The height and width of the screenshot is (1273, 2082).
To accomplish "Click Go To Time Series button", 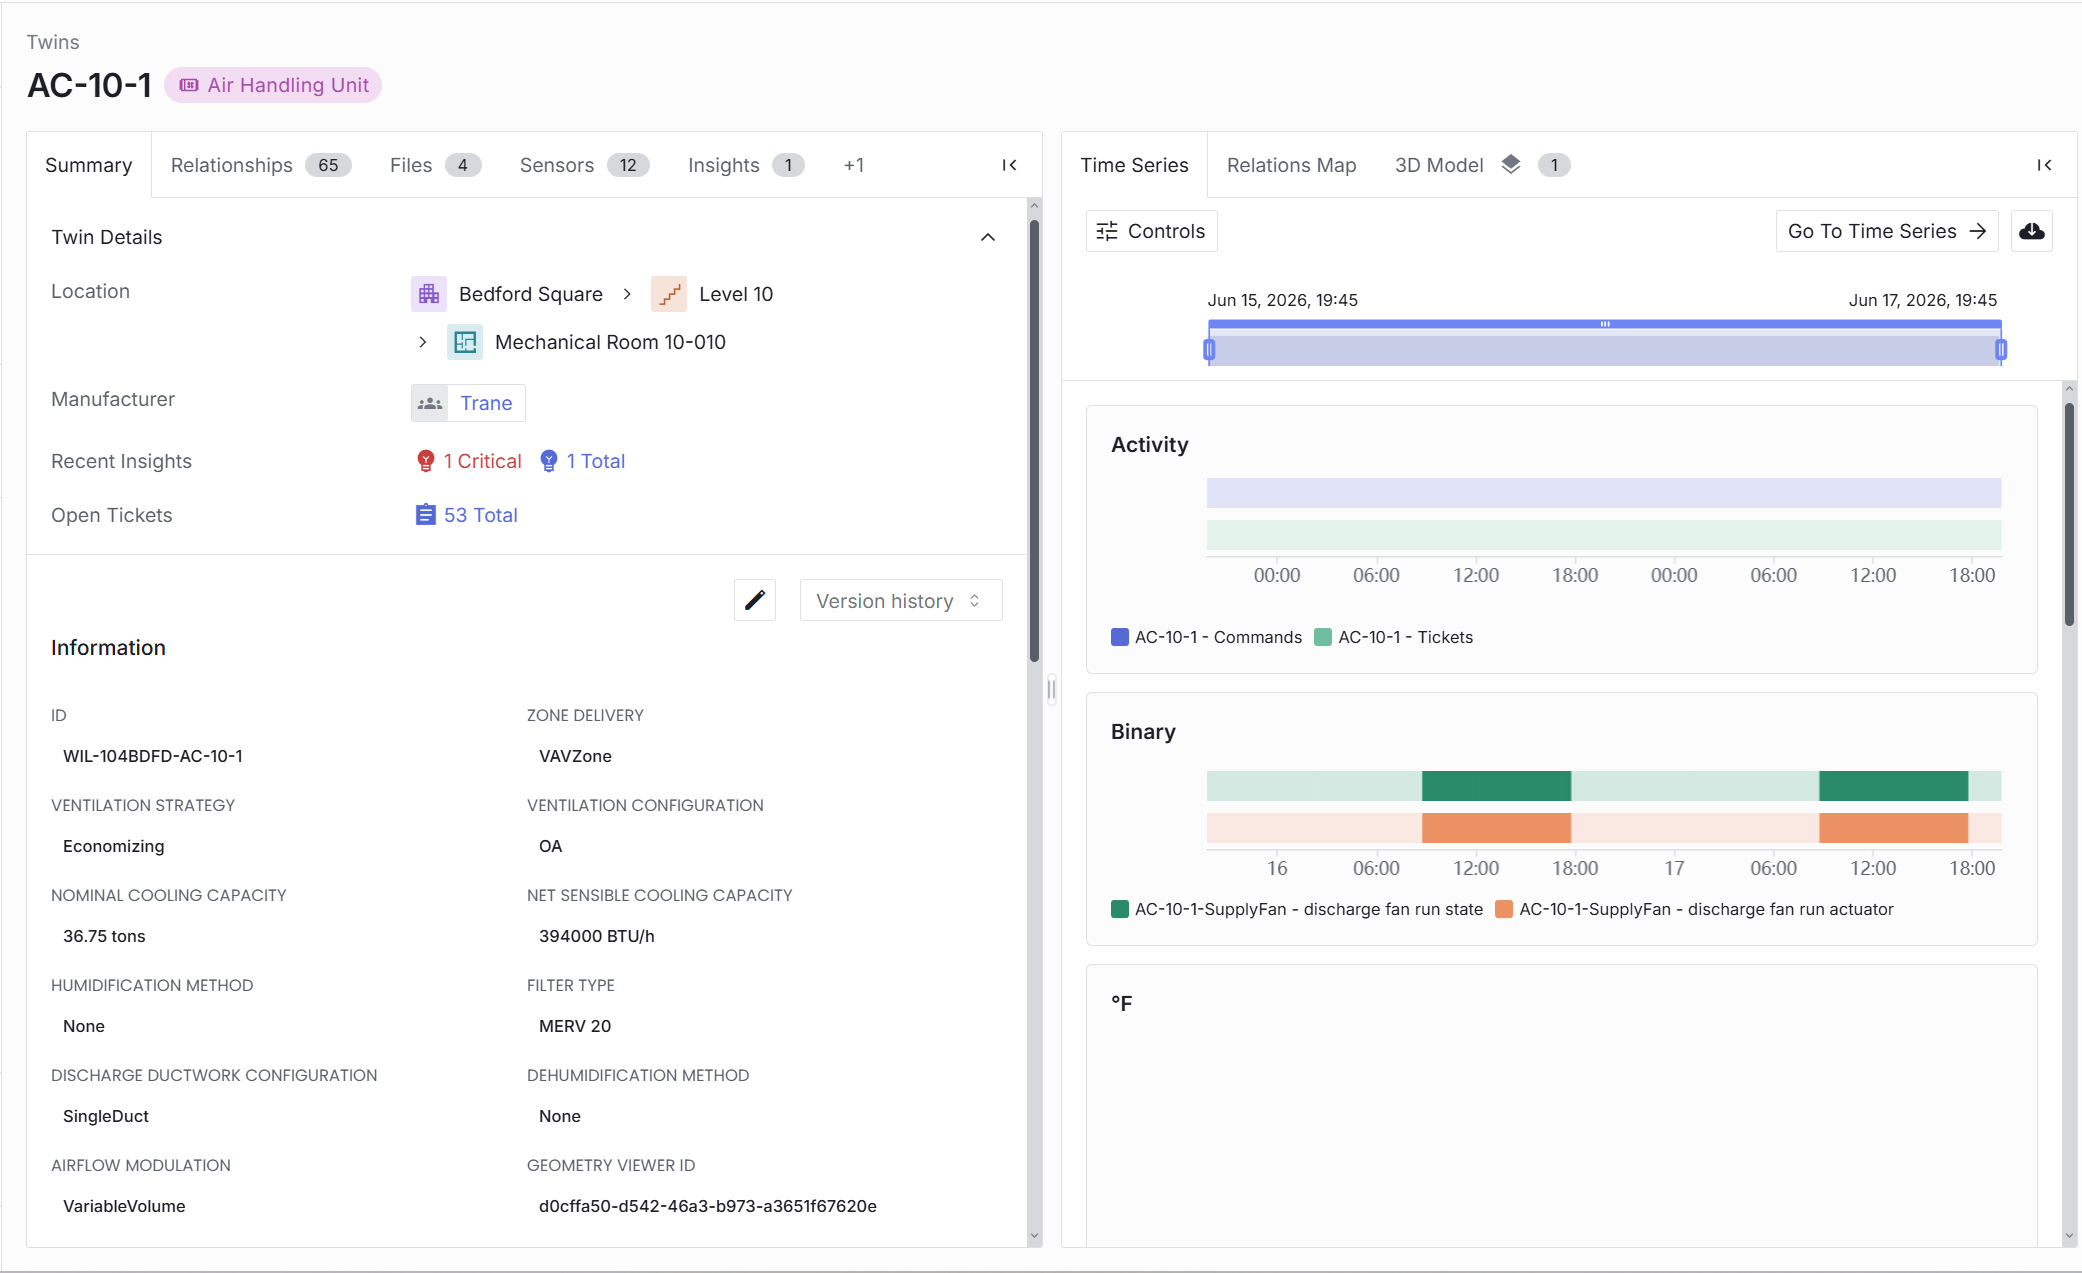I will tap(1887, 231).
